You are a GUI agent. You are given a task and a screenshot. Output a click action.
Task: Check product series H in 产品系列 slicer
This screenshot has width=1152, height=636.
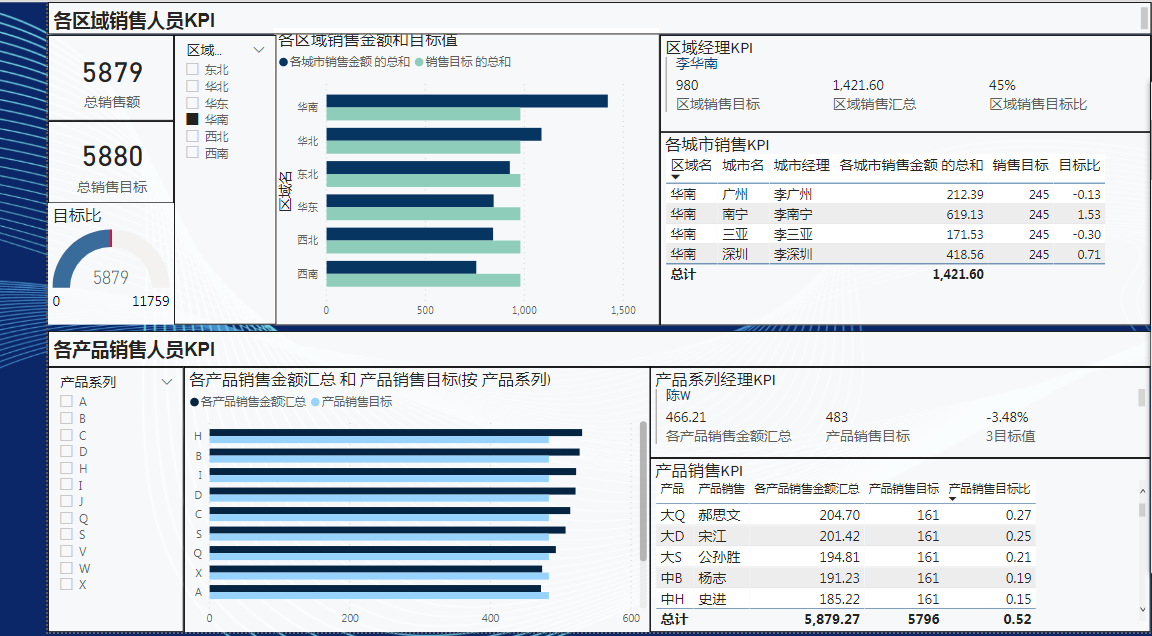pos(66,468)
